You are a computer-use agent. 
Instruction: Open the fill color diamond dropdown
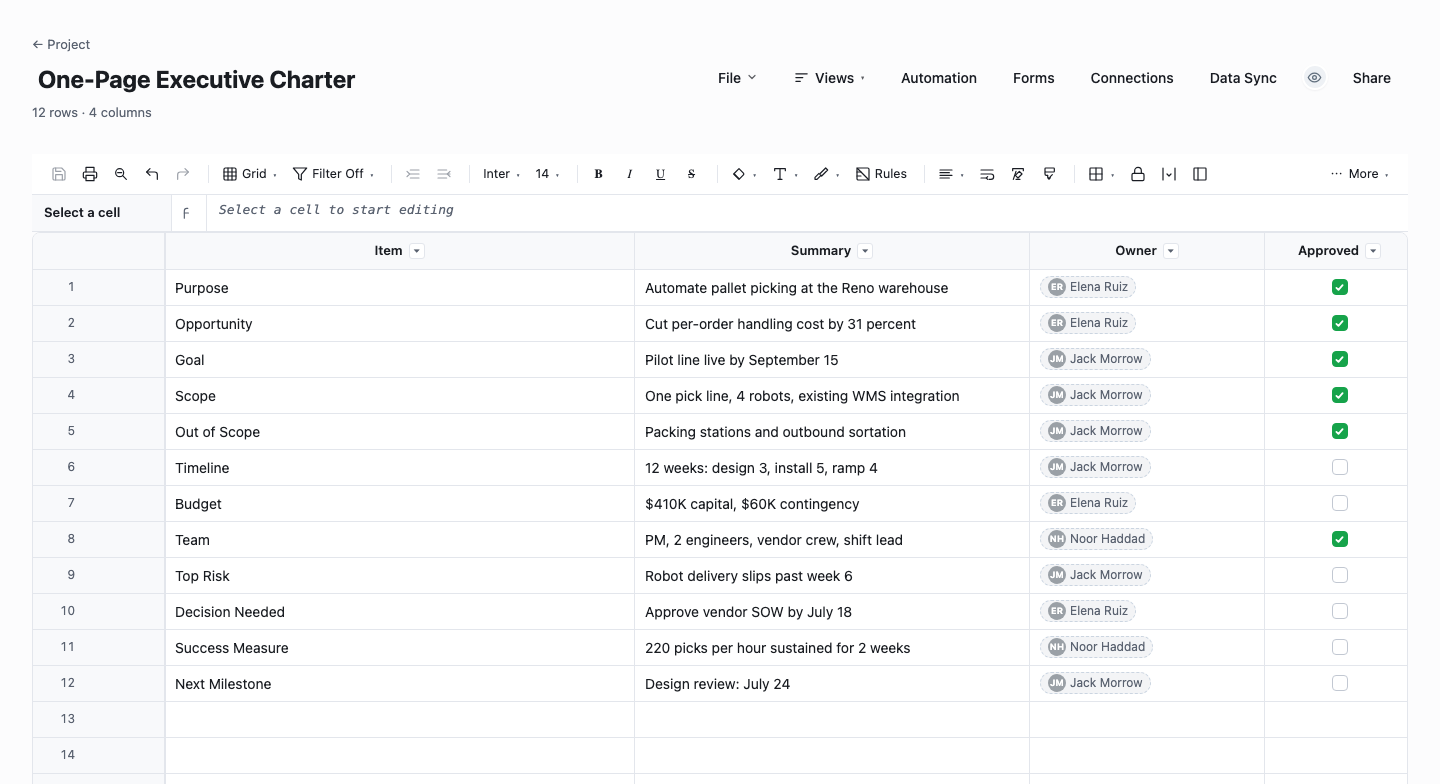tap(744, 174)
